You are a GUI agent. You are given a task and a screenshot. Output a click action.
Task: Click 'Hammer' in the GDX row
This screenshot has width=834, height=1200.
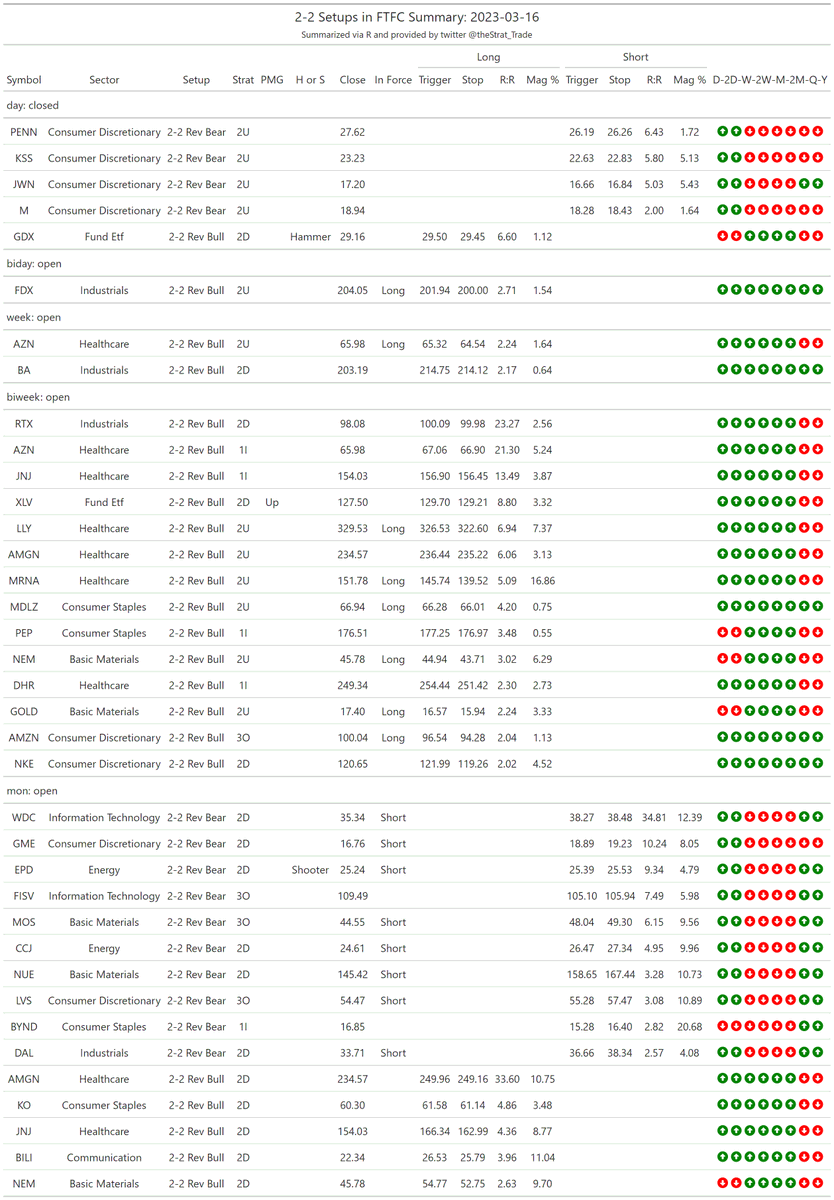click(x=310, y=237)
